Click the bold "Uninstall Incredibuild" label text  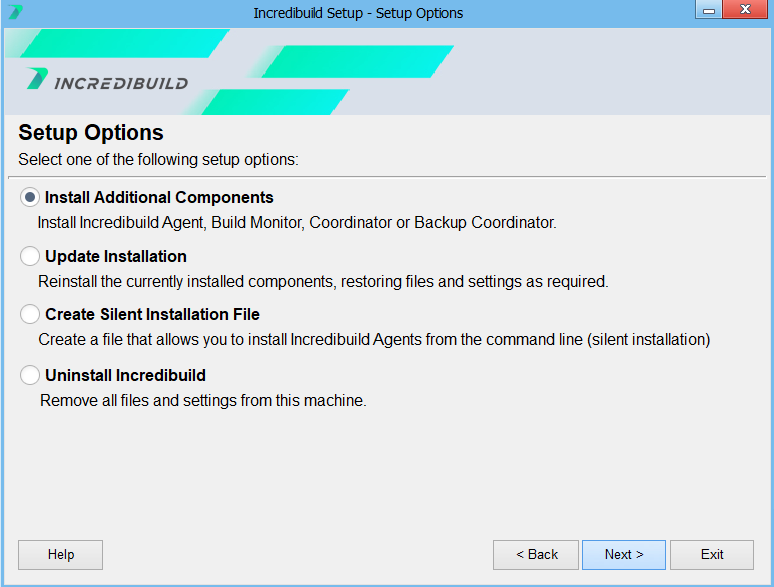125,376
